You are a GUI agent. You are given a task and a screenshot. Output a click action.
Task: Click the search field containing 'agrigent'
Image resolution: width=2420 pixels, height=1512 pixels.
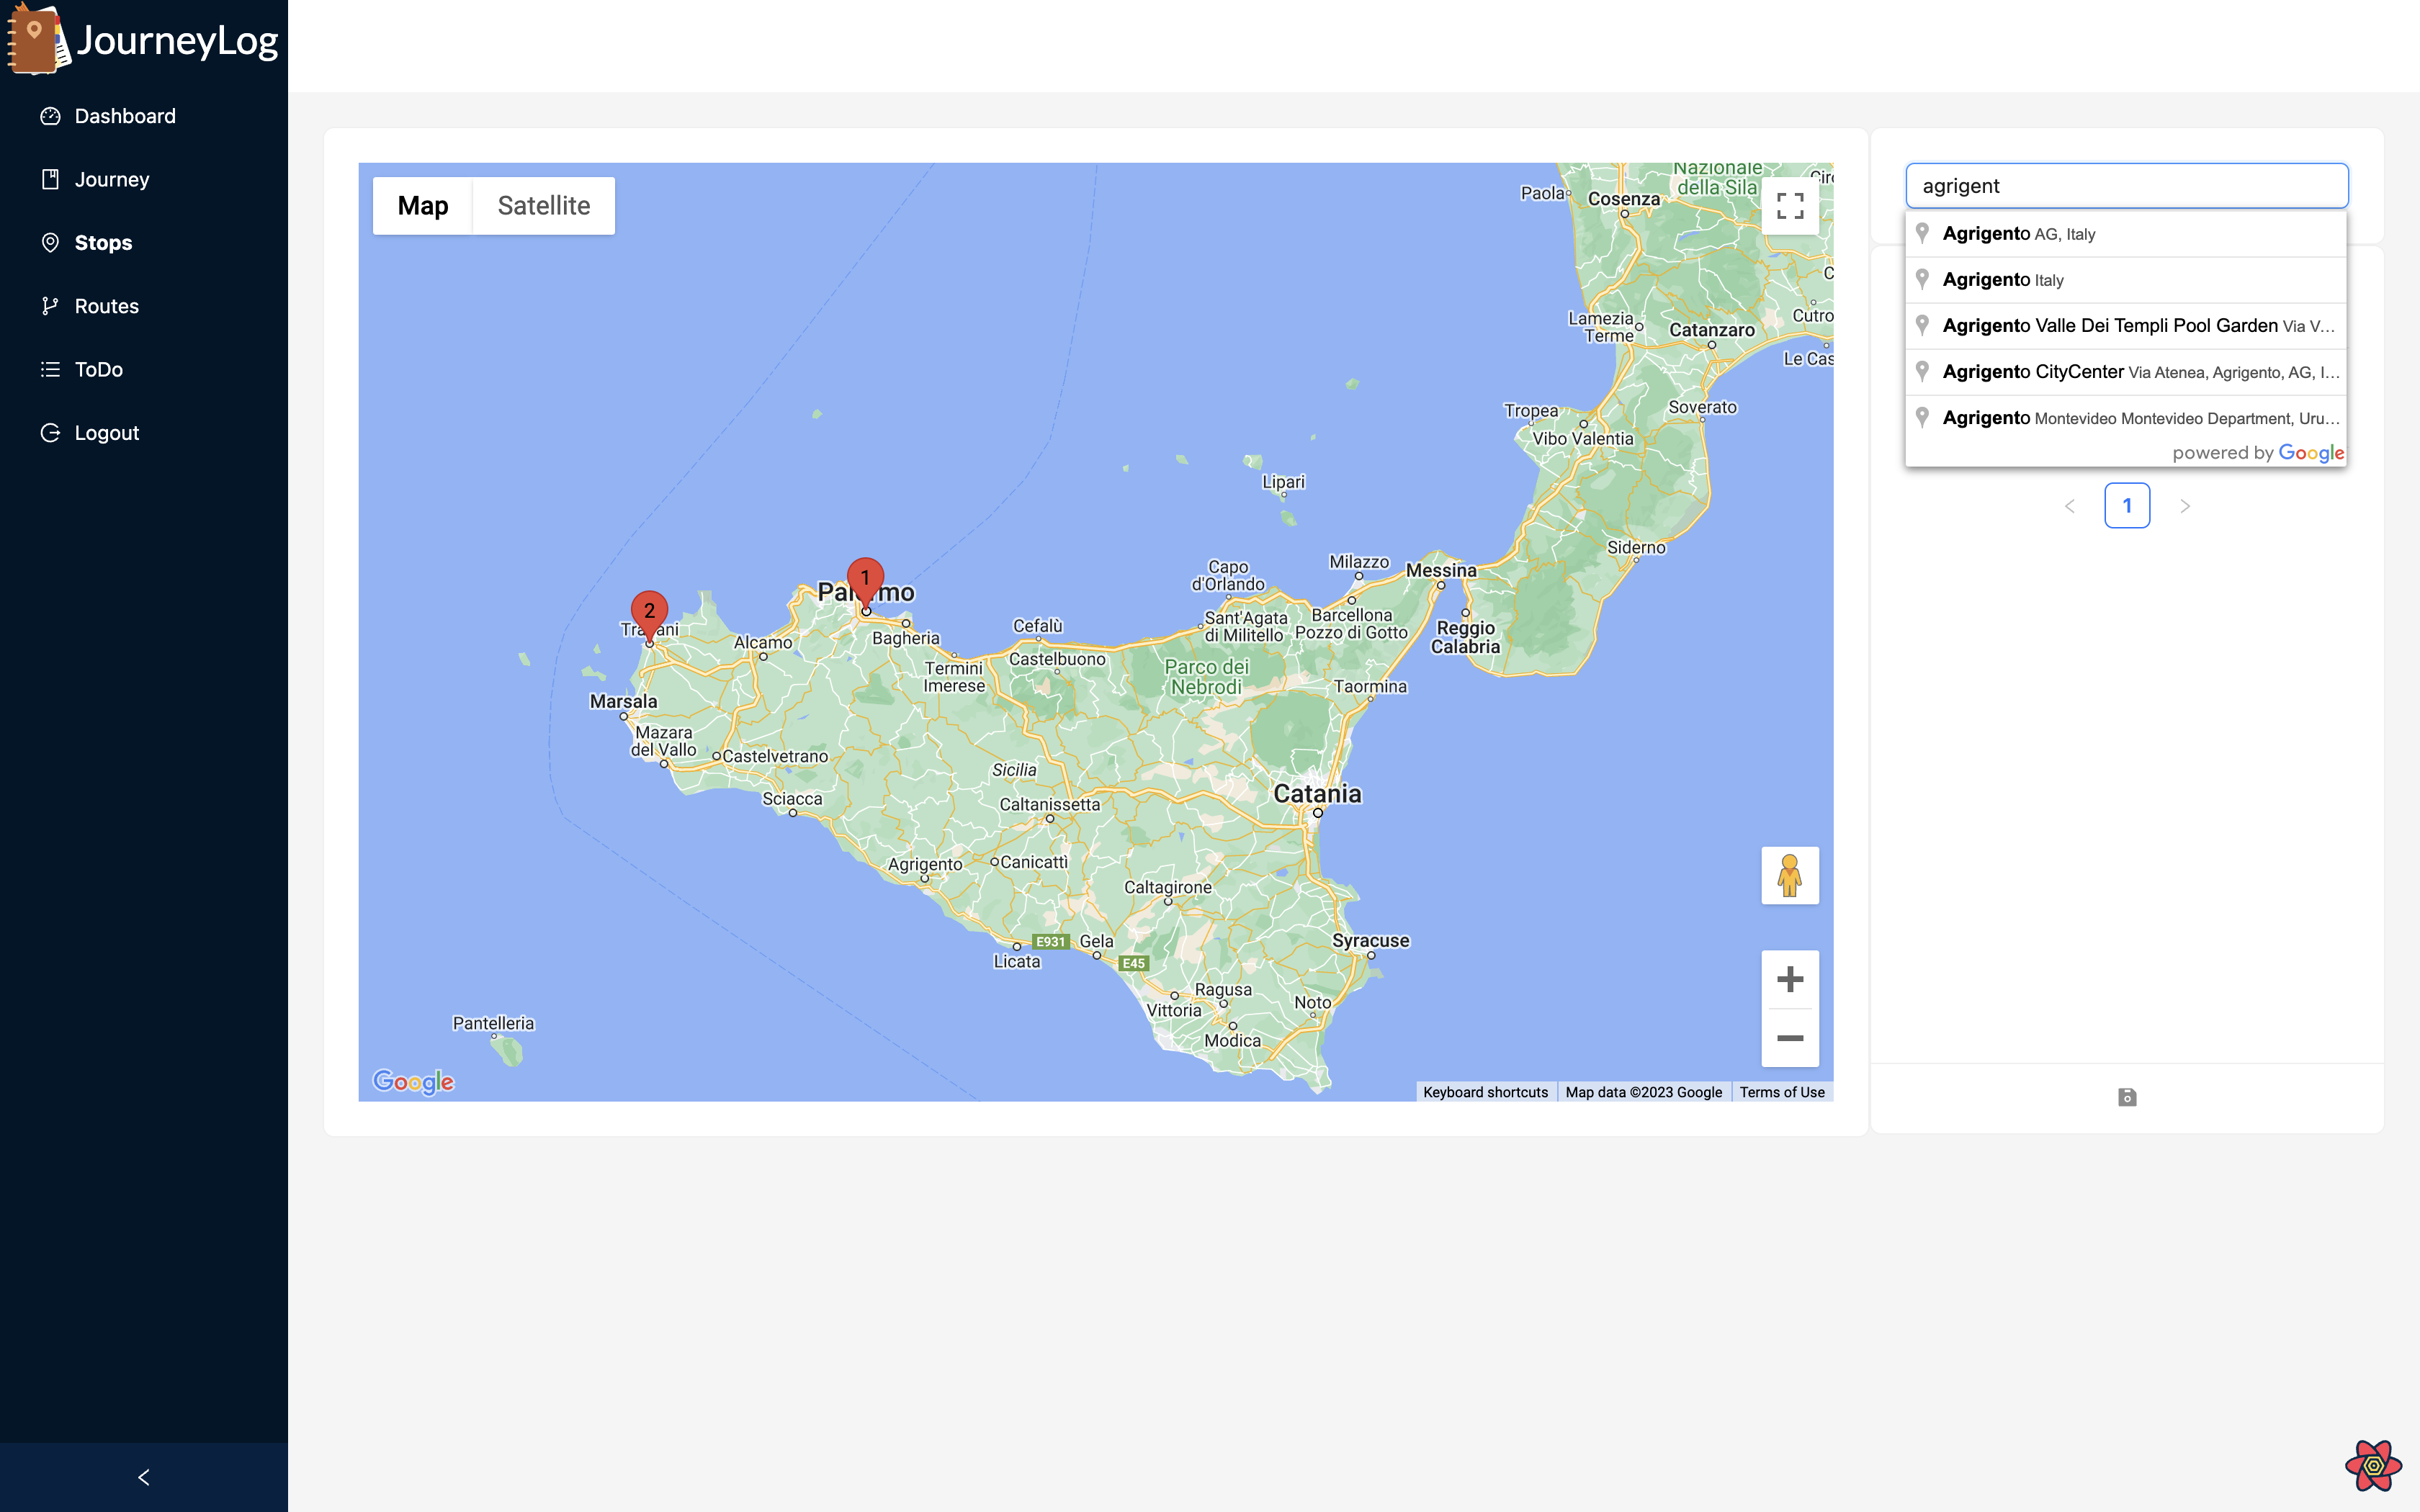pyautogui.click(x=2126, y=186)
